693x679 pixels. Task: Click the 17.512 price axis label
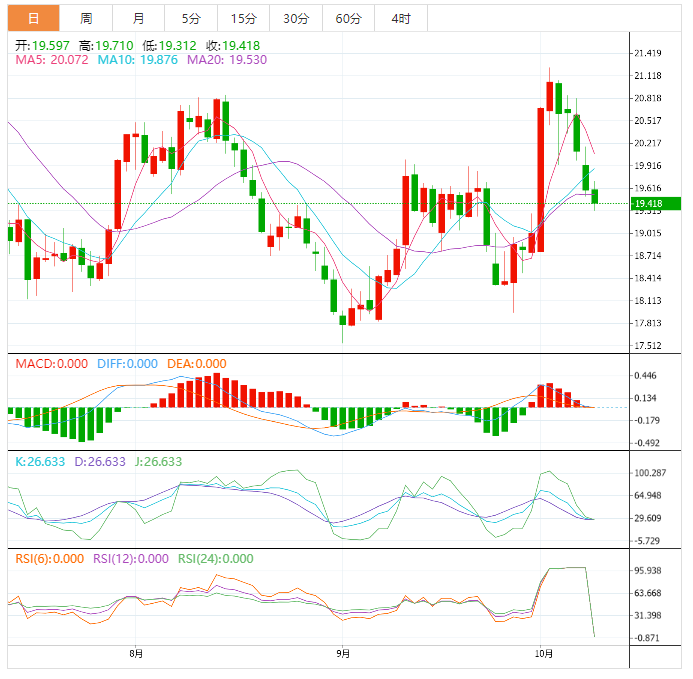(648, 346)
